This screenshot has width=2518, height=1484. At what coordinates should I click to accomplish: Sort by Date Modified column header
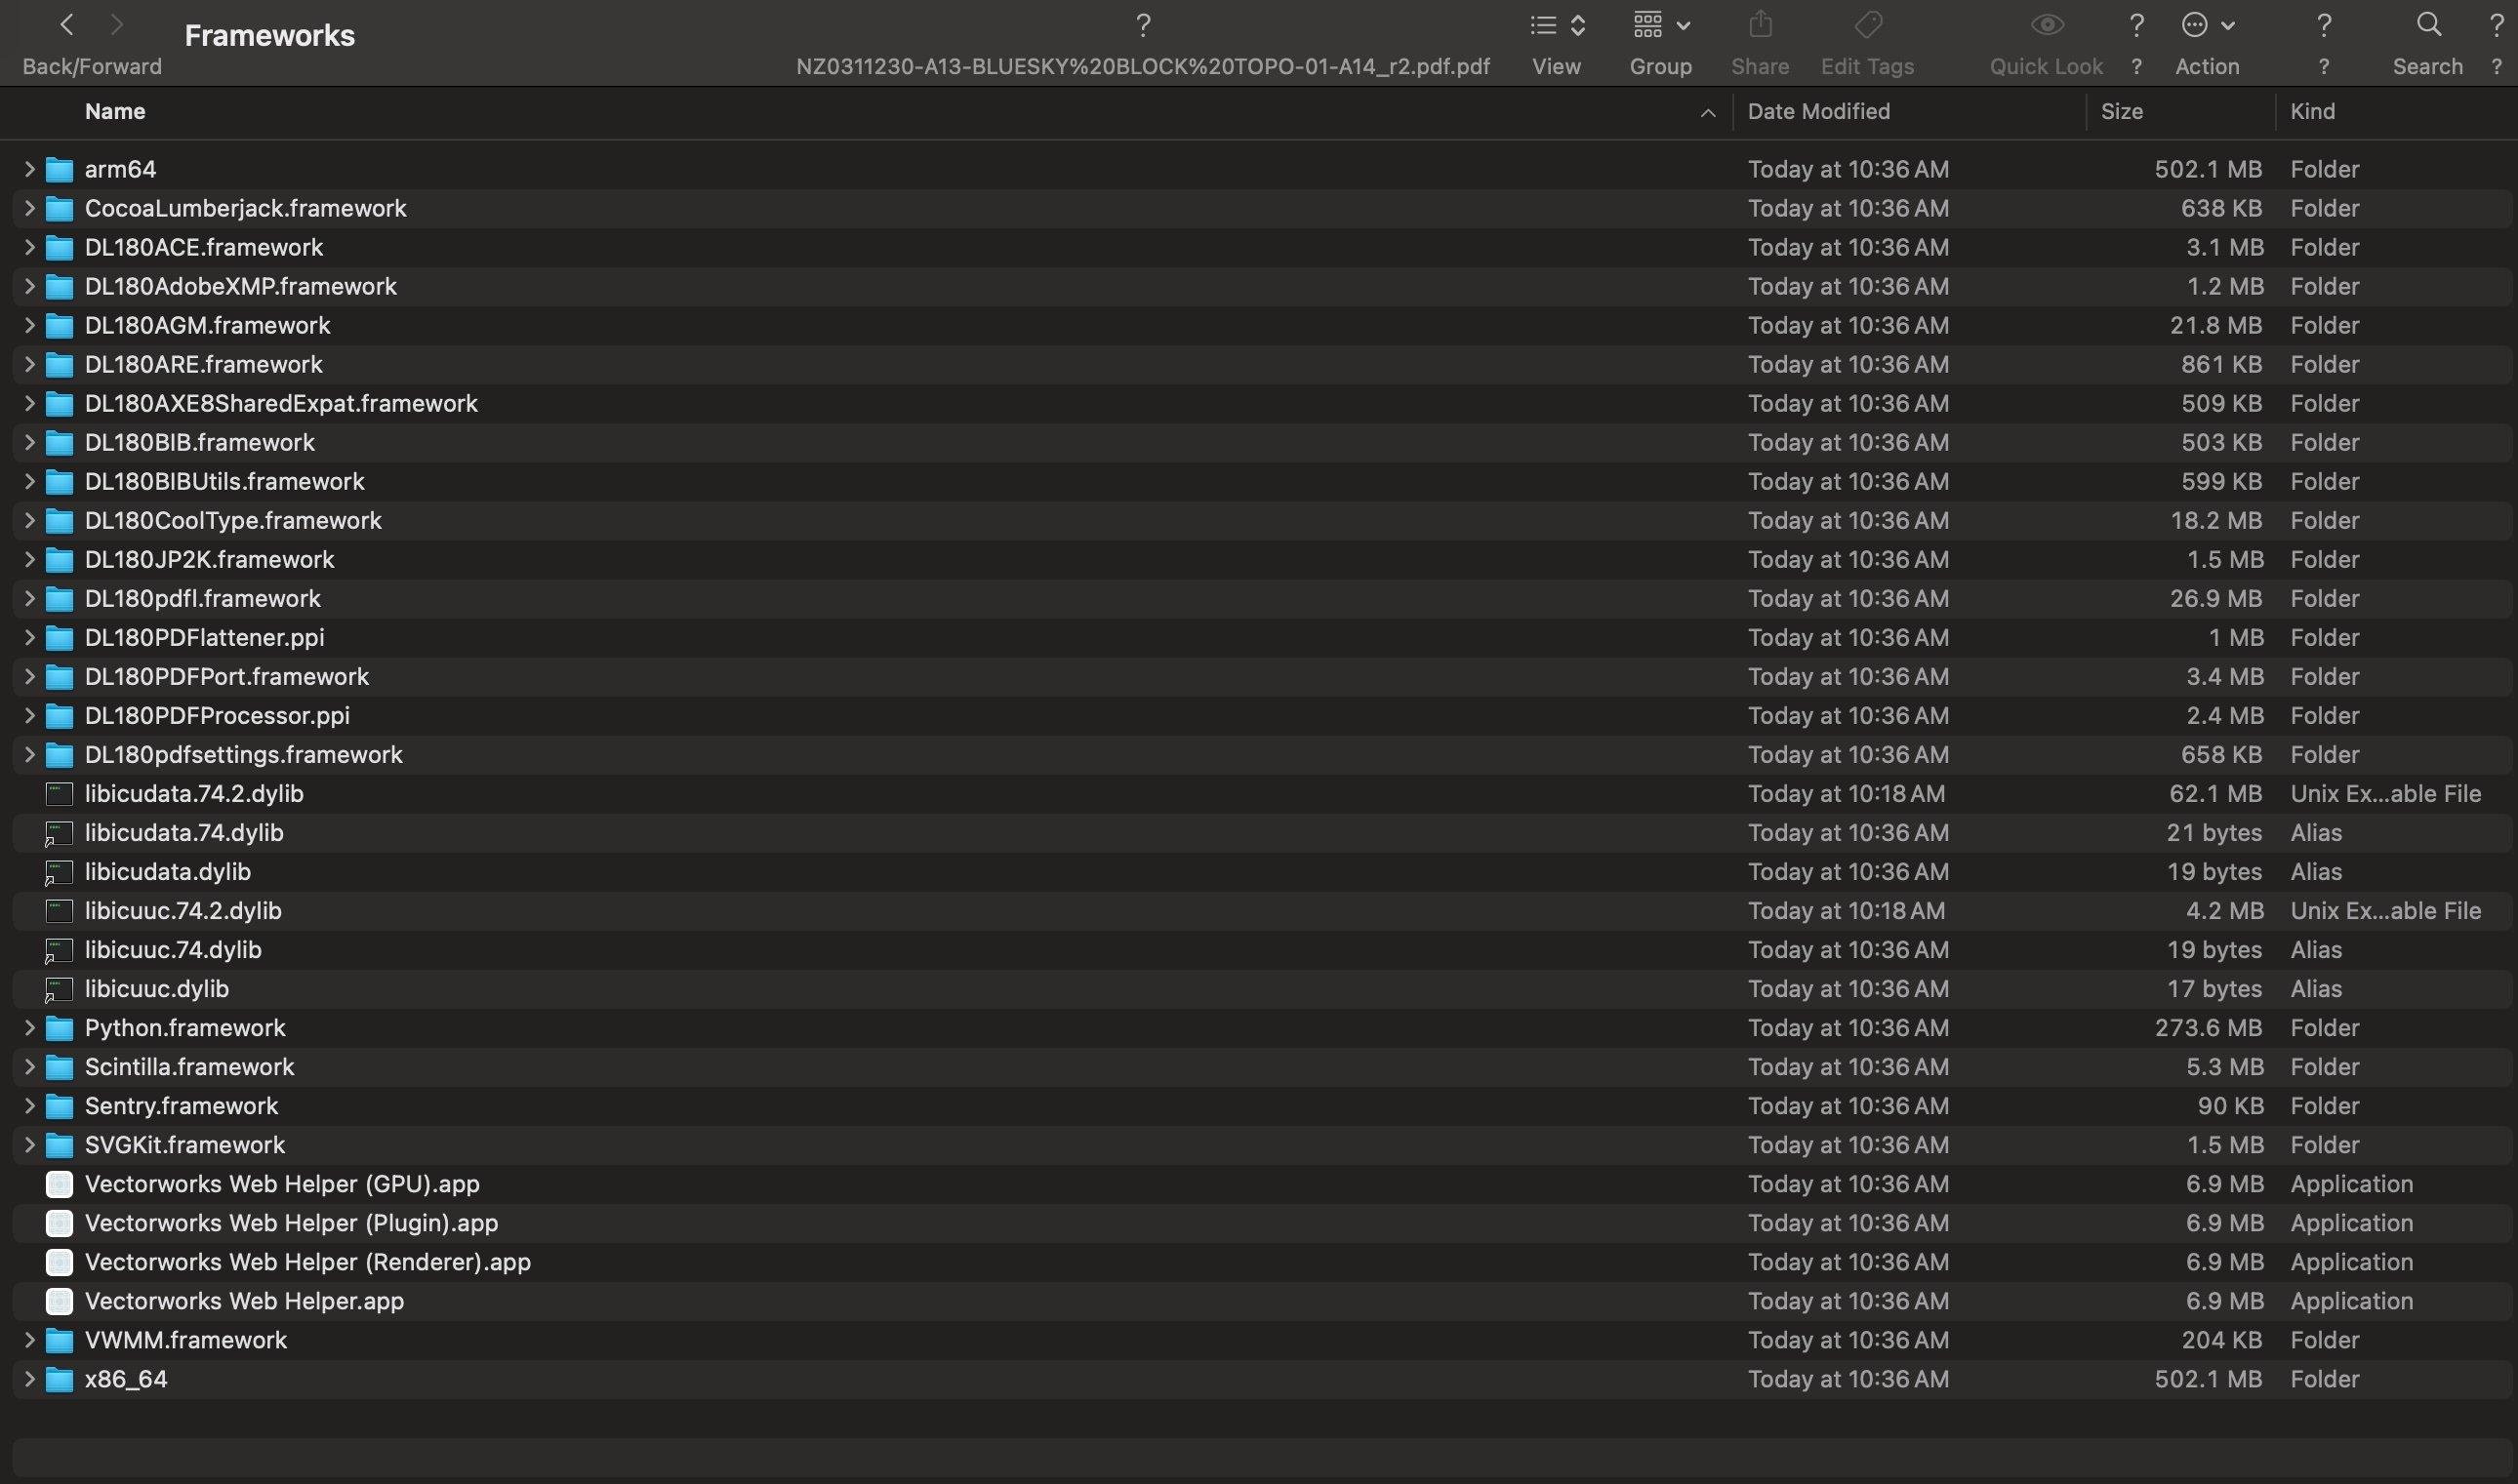1818,112
